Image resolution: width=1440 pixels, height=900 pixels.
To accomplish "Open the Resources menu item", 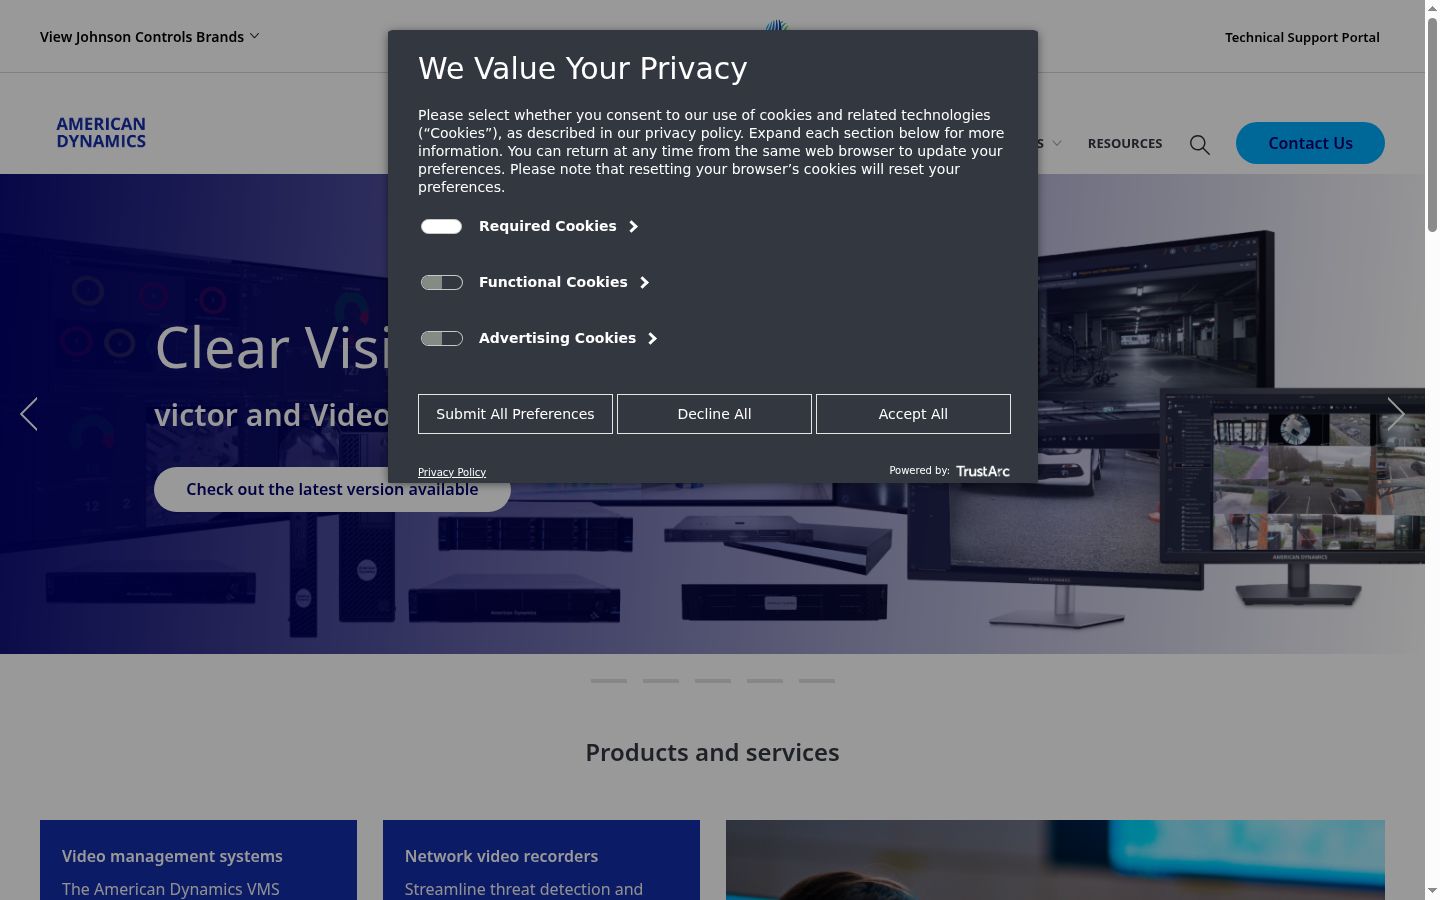I will (x=1125, y=144).
